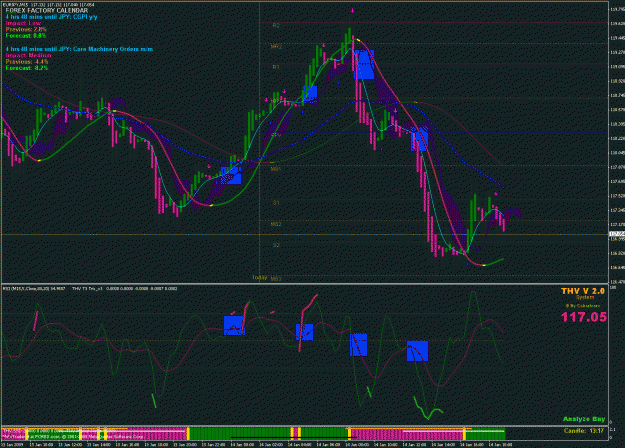Click the Candle: 13:17 timer
Viewport: 625px width, 448px height.
tap(584, 431)
